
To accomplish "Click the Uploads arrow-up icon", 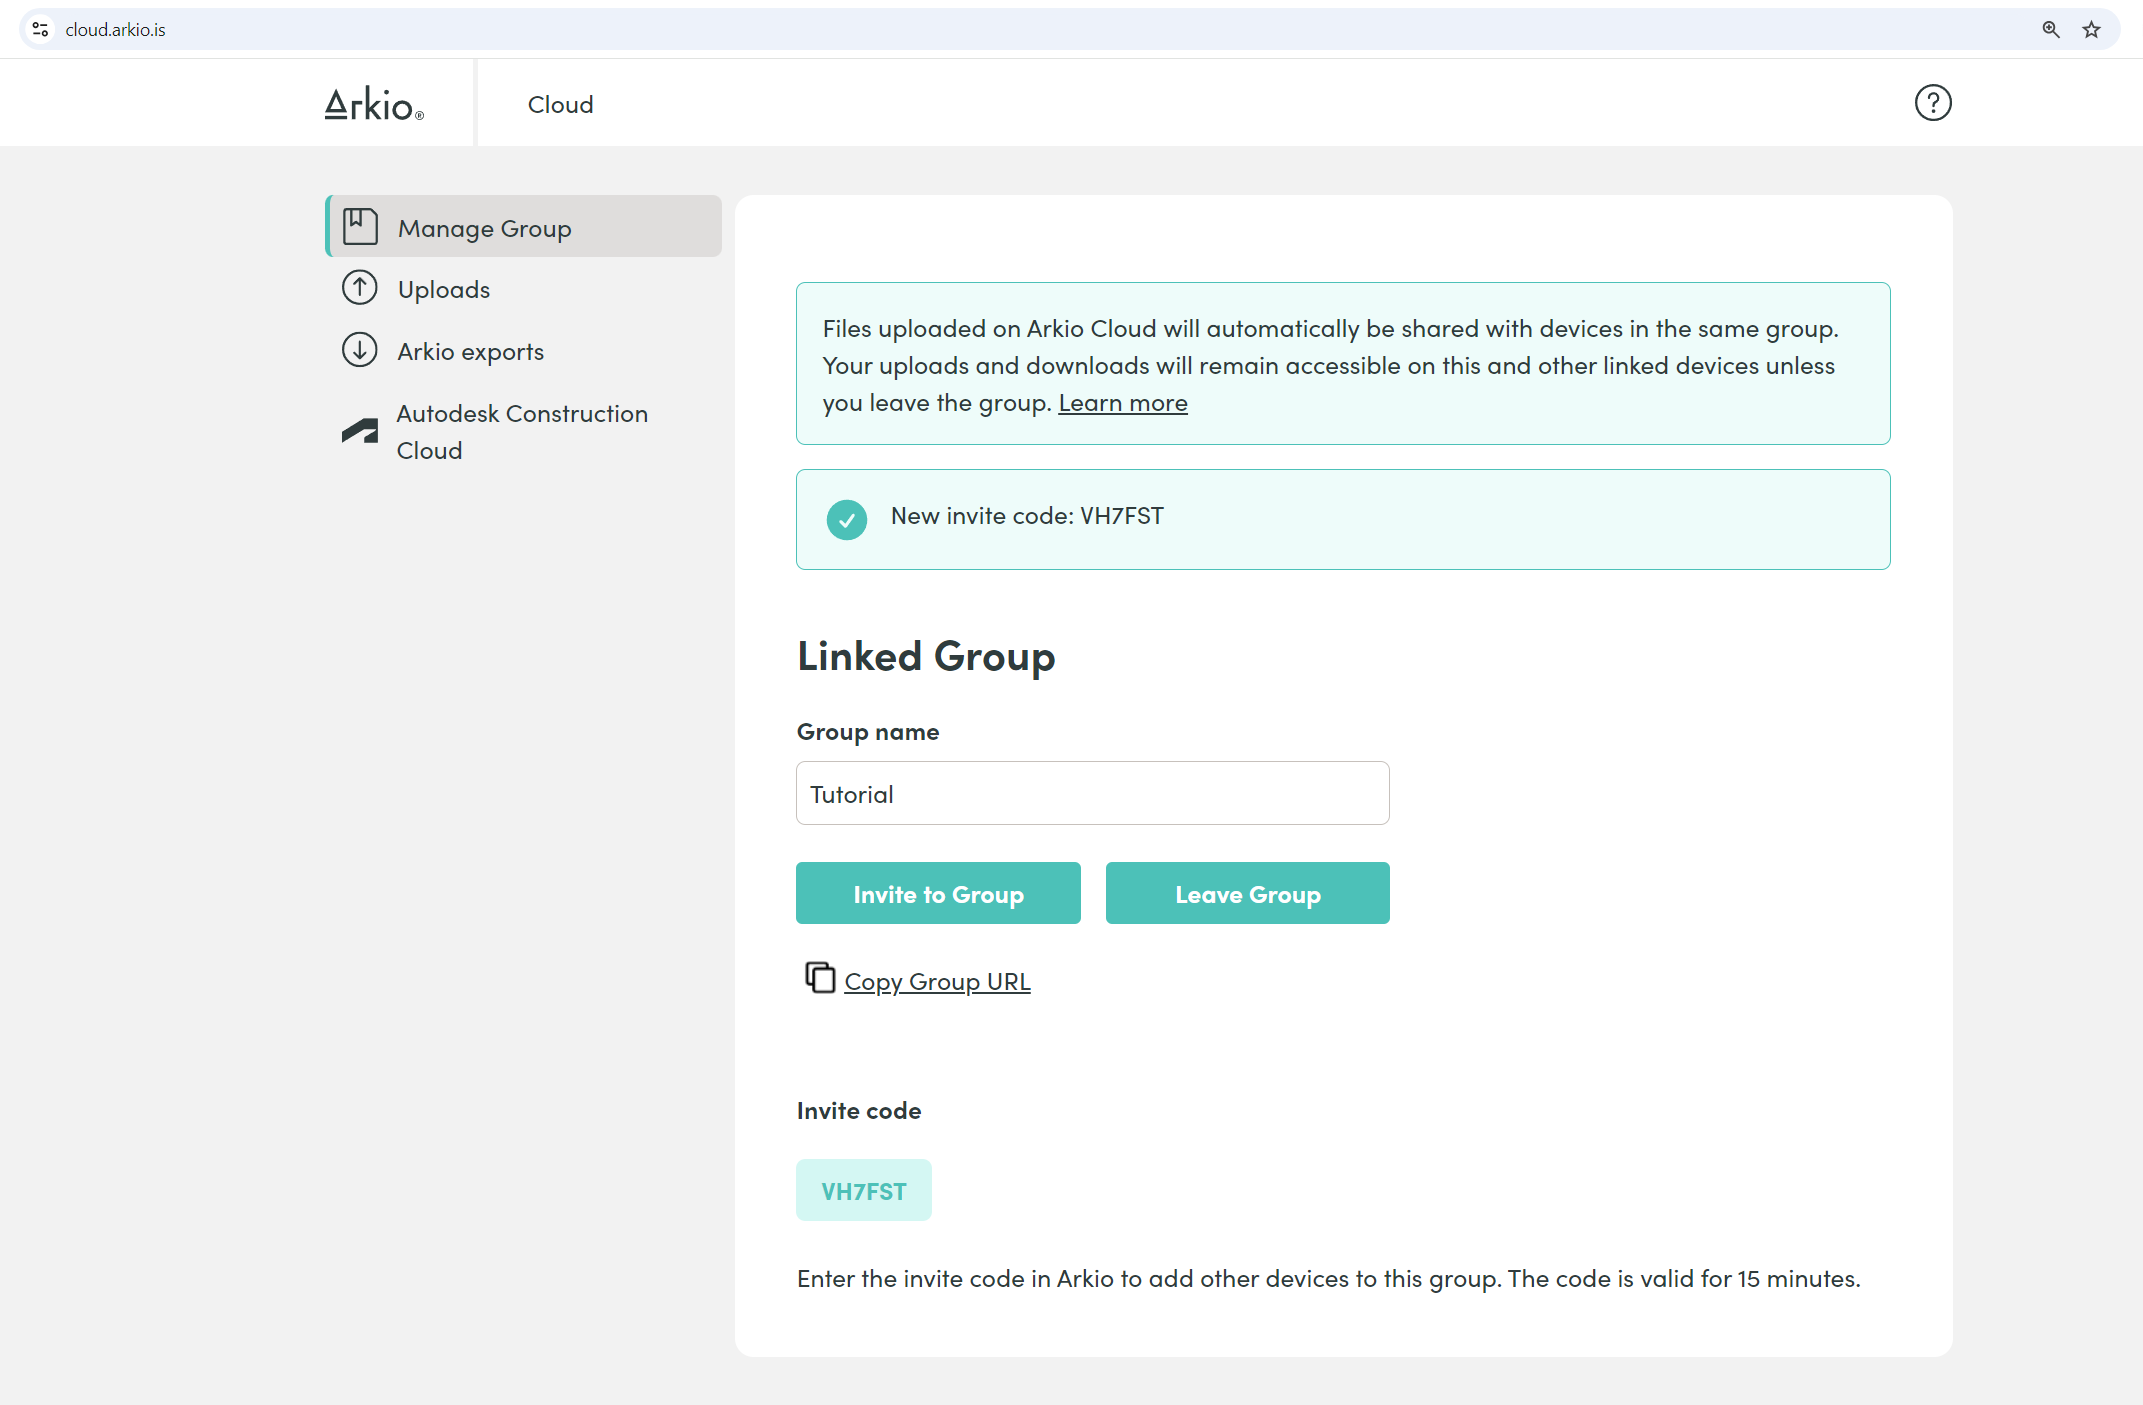I will click(x=360, y=288).
